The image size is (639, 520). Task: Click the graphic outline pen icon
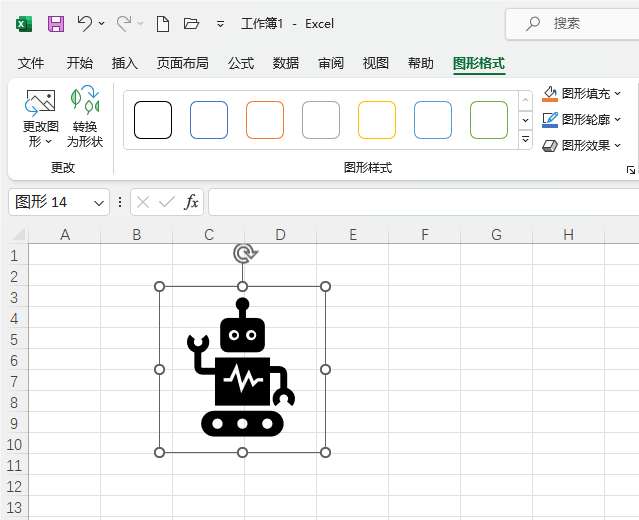click(550, 119)
